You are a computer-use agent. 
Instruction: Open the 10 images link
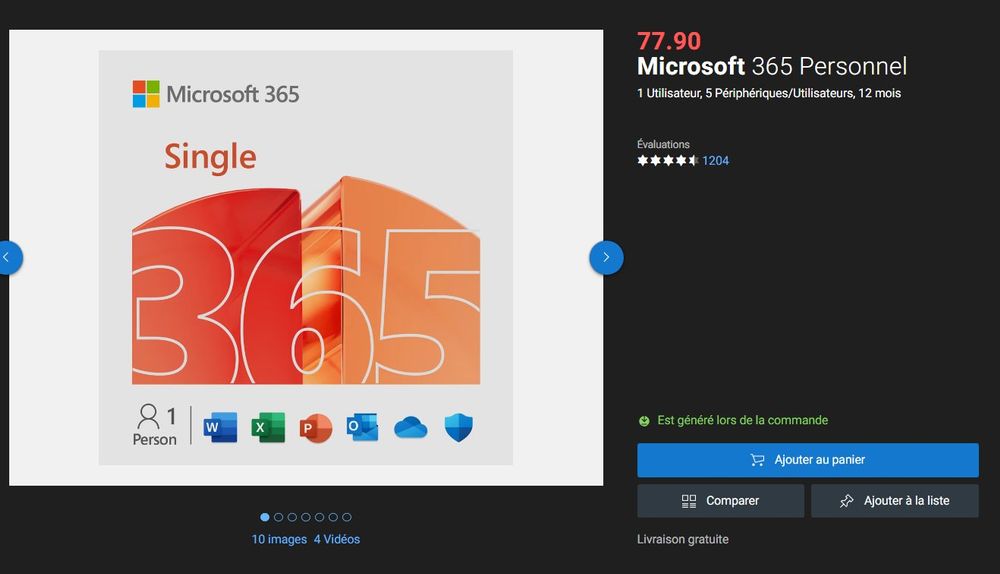click(279, 539)
